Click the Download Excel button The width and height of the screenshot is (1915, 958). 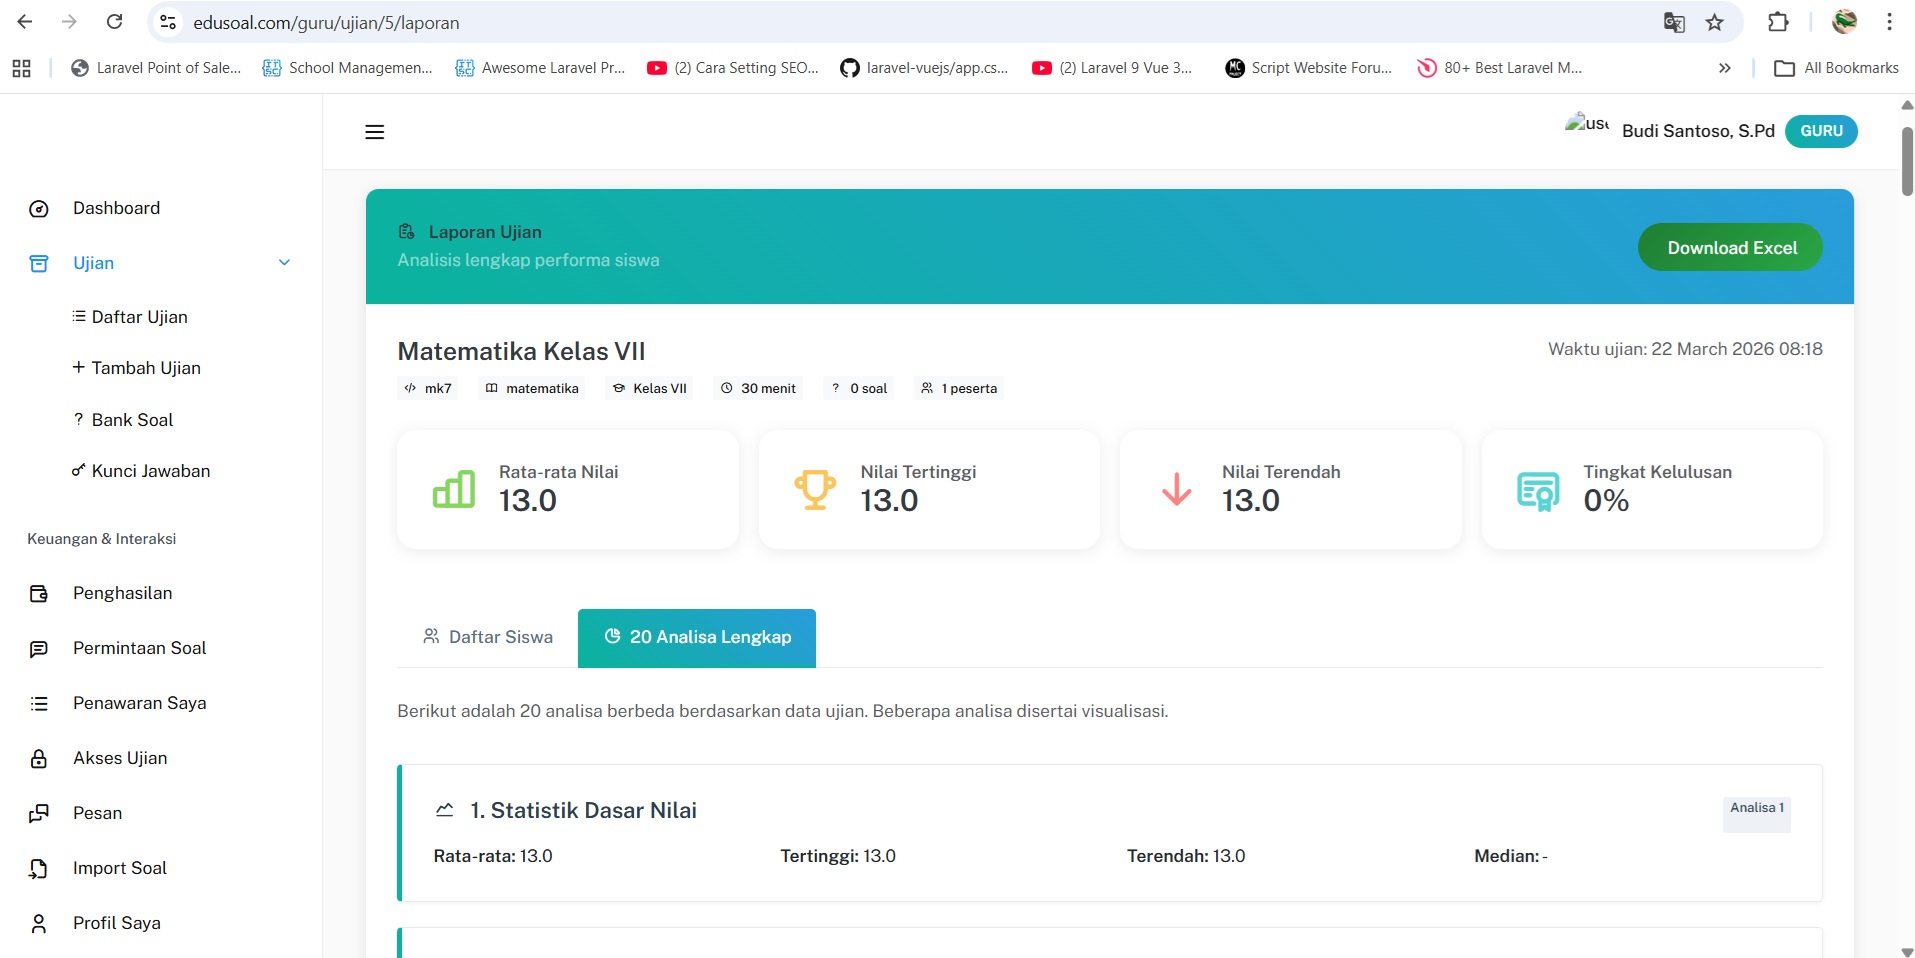tap(1730, 248)
